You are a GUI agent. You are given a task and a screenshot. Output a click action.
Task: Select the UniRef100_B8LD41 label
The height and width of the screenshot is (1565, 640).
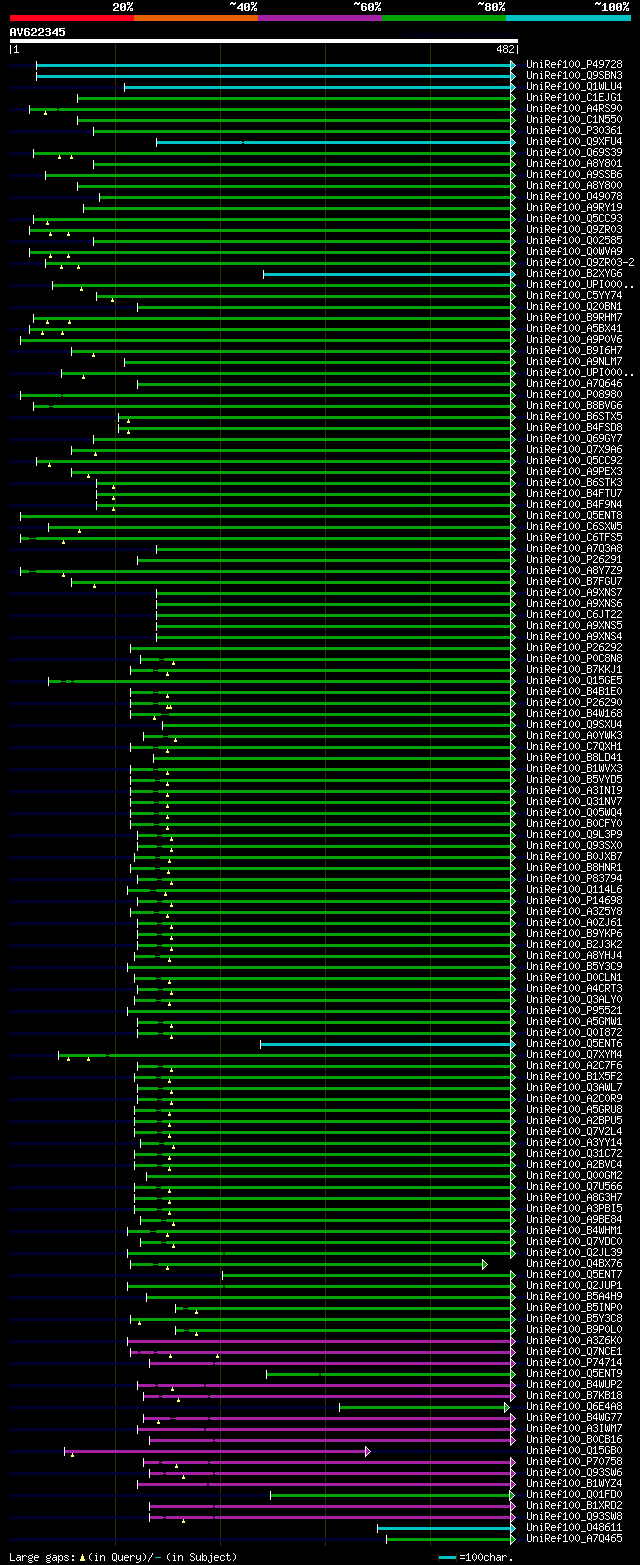pyautogui.click(x=574, y=758)
